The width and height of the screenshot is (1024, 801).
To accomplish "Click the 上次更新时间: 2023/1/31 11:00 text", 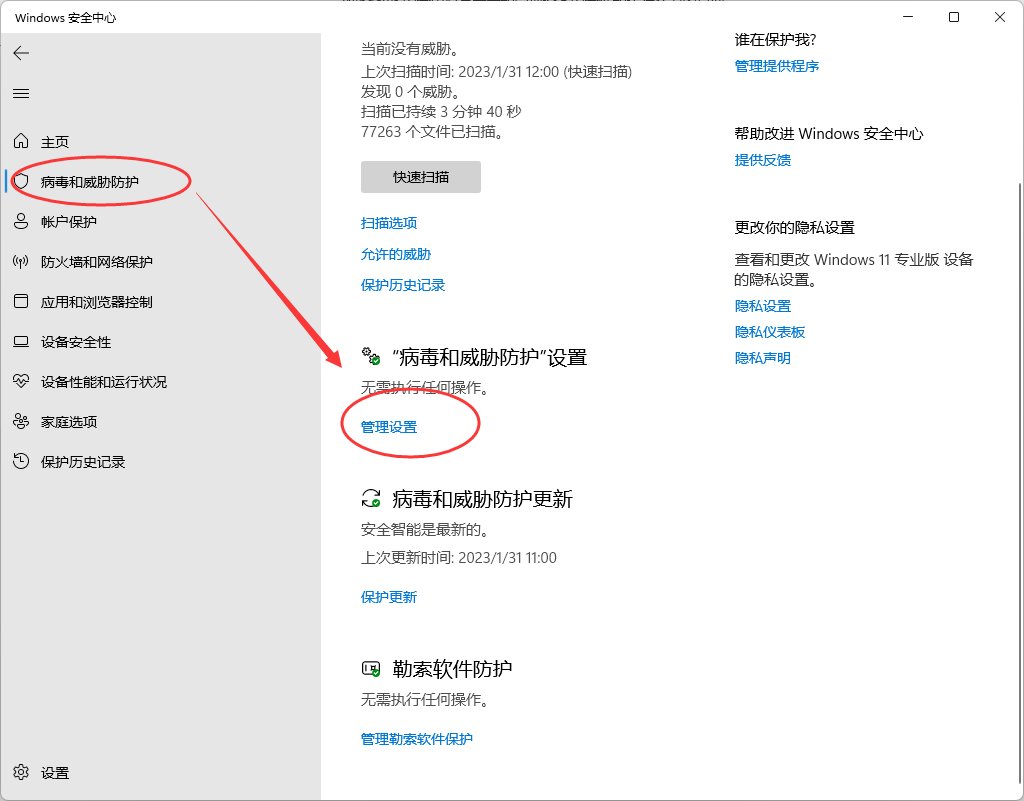I will point(459,558).
